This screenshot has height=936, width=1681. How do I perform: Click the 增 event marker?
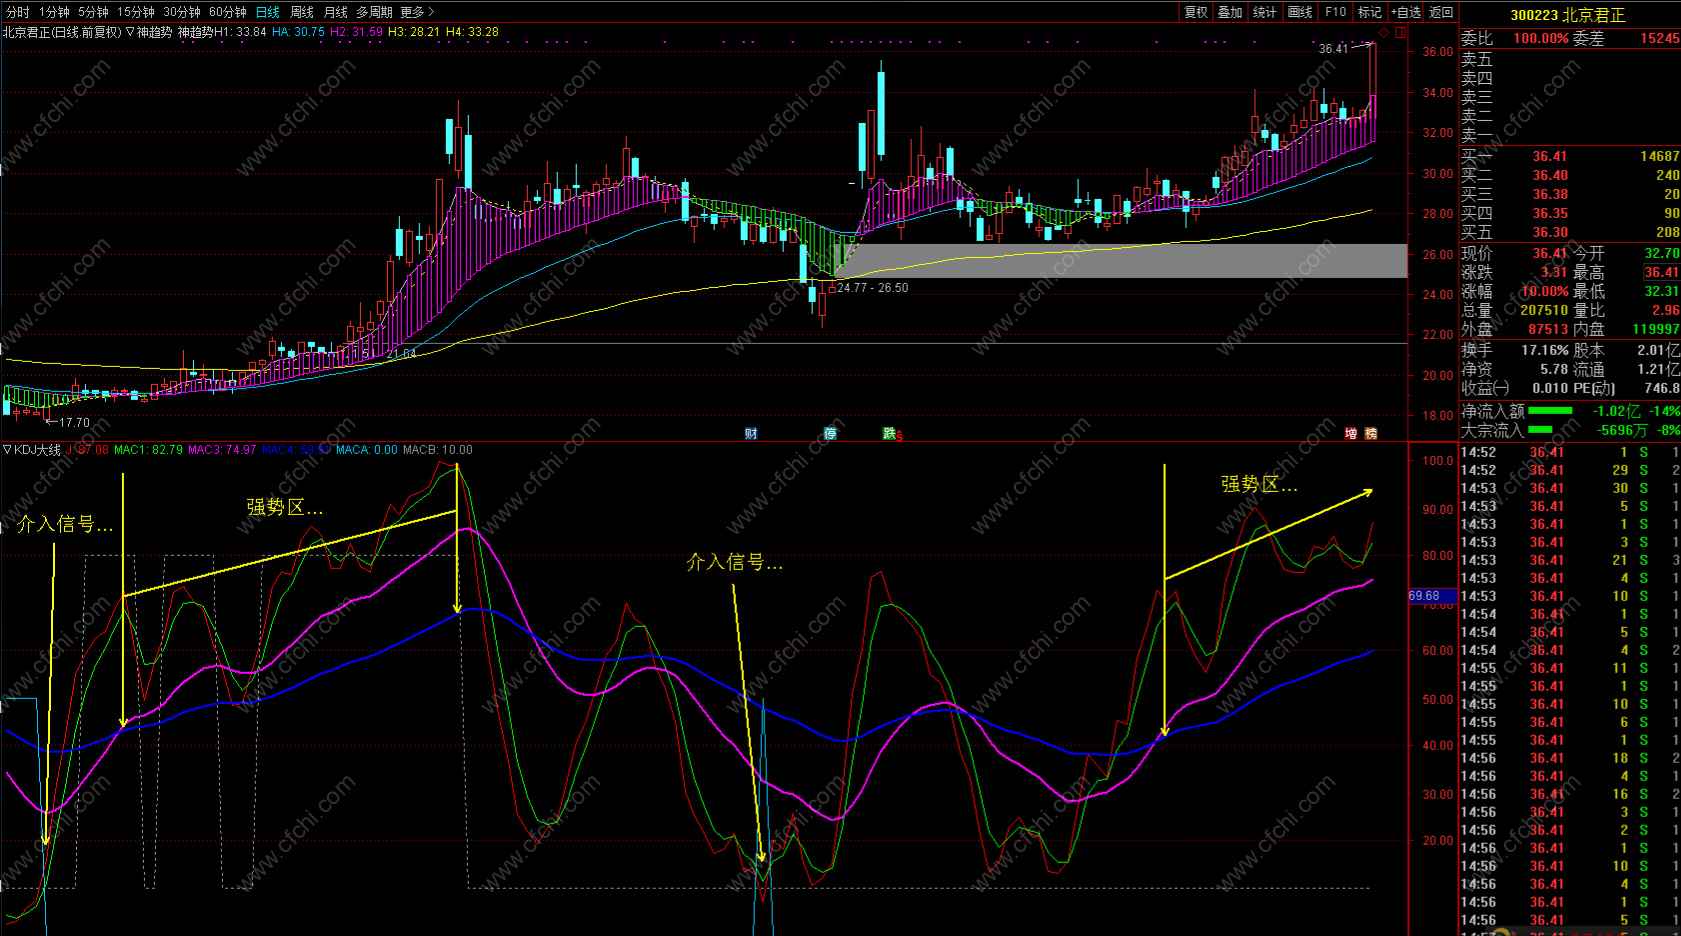click(1351, 433)
